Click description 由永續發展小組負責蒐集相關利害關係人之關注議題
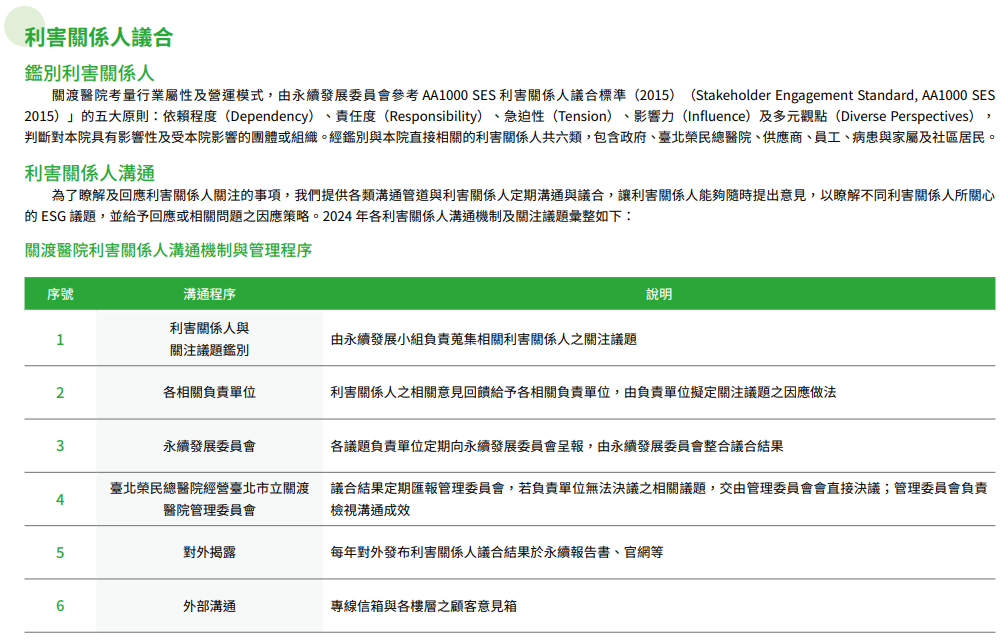Viewport: 1003px width, 641px height. point(484,339)
